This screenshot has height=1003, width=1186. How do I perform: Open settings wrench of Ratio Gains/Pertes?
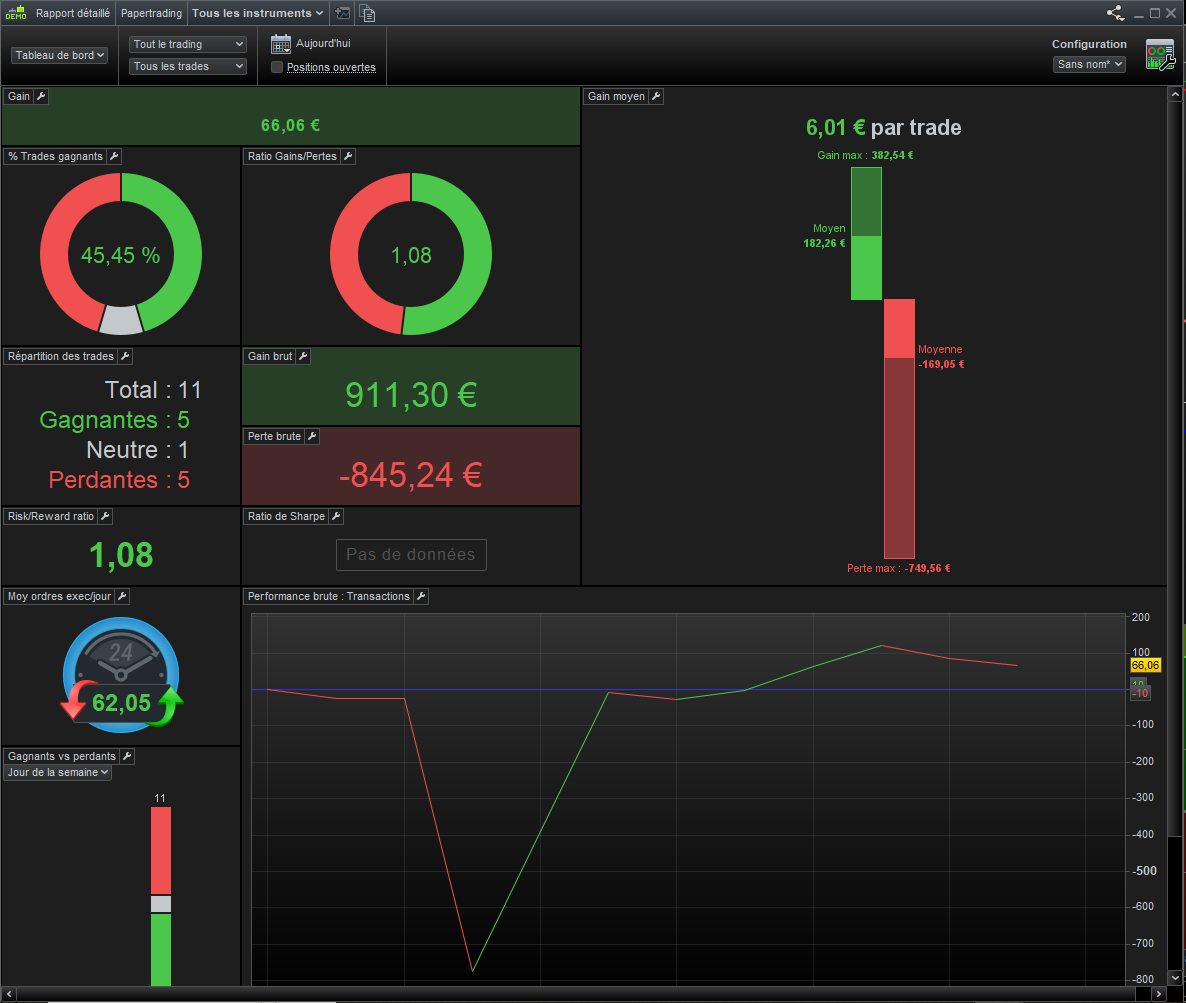(348, 157)
